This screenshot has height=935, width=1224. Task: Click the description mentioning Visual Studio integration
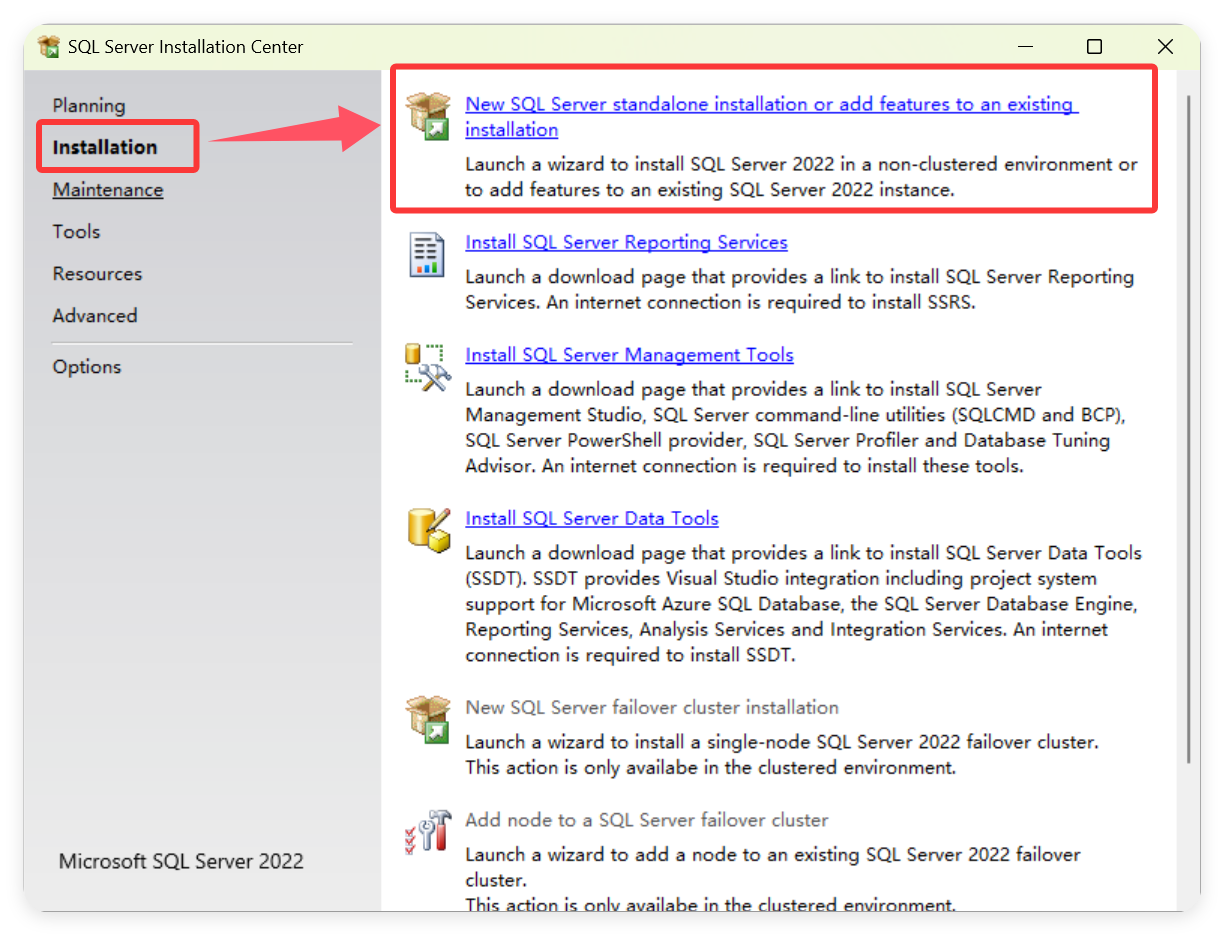802,604
